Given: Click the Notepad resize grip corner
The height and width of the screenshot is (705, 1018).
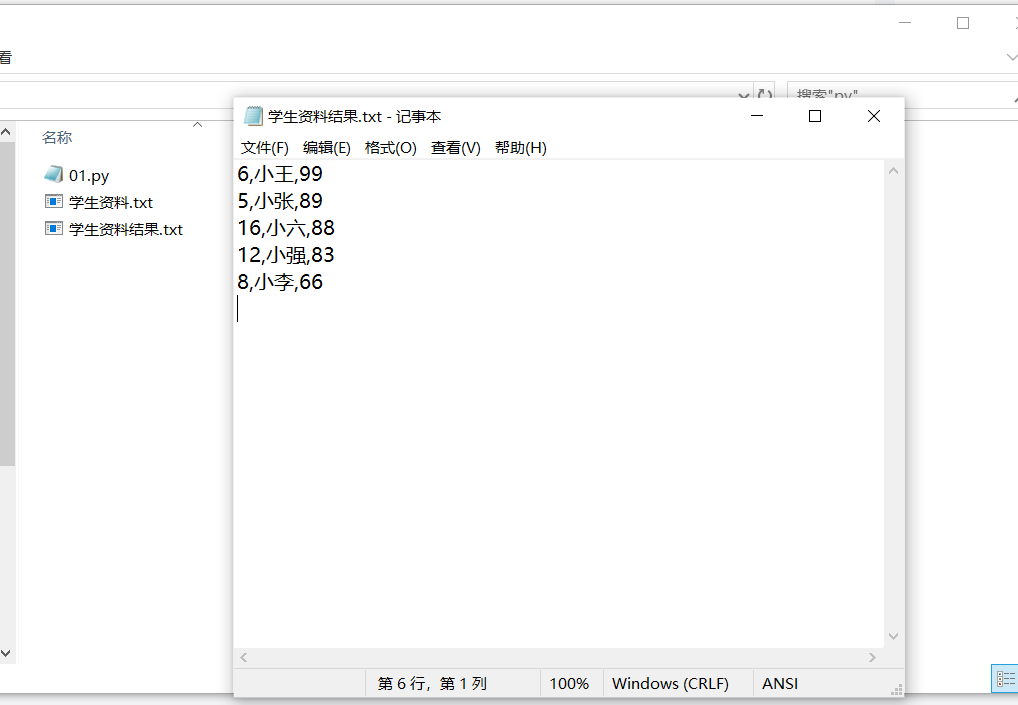Looking at the screenshot, I should point(897,691).
